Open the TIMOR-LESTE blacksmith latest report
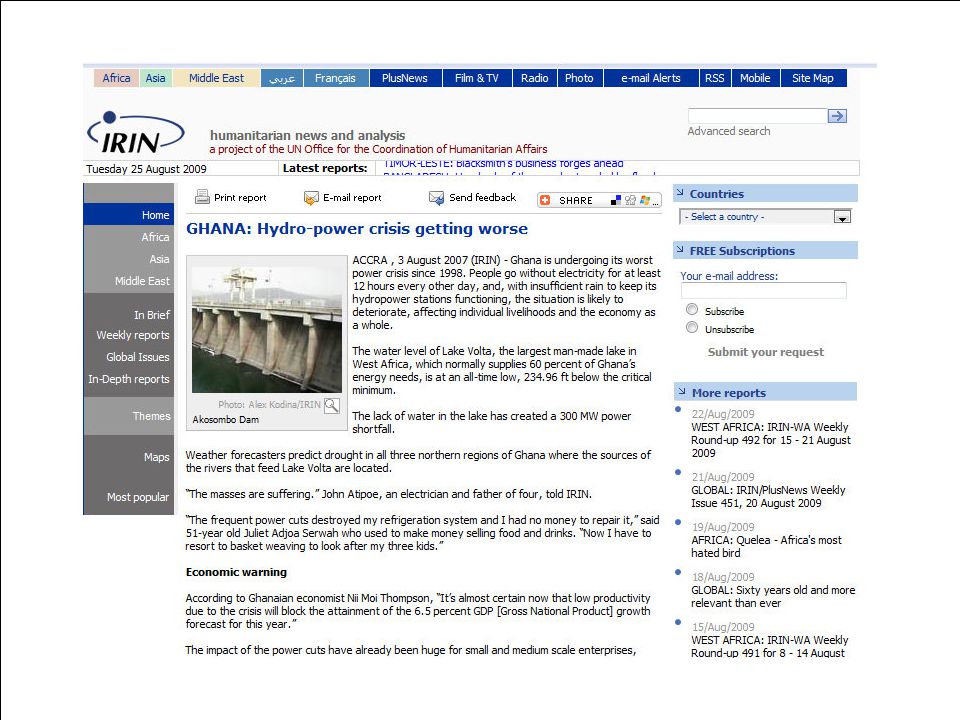This screenshot has width=960, height=720. (x=503, y=164)
